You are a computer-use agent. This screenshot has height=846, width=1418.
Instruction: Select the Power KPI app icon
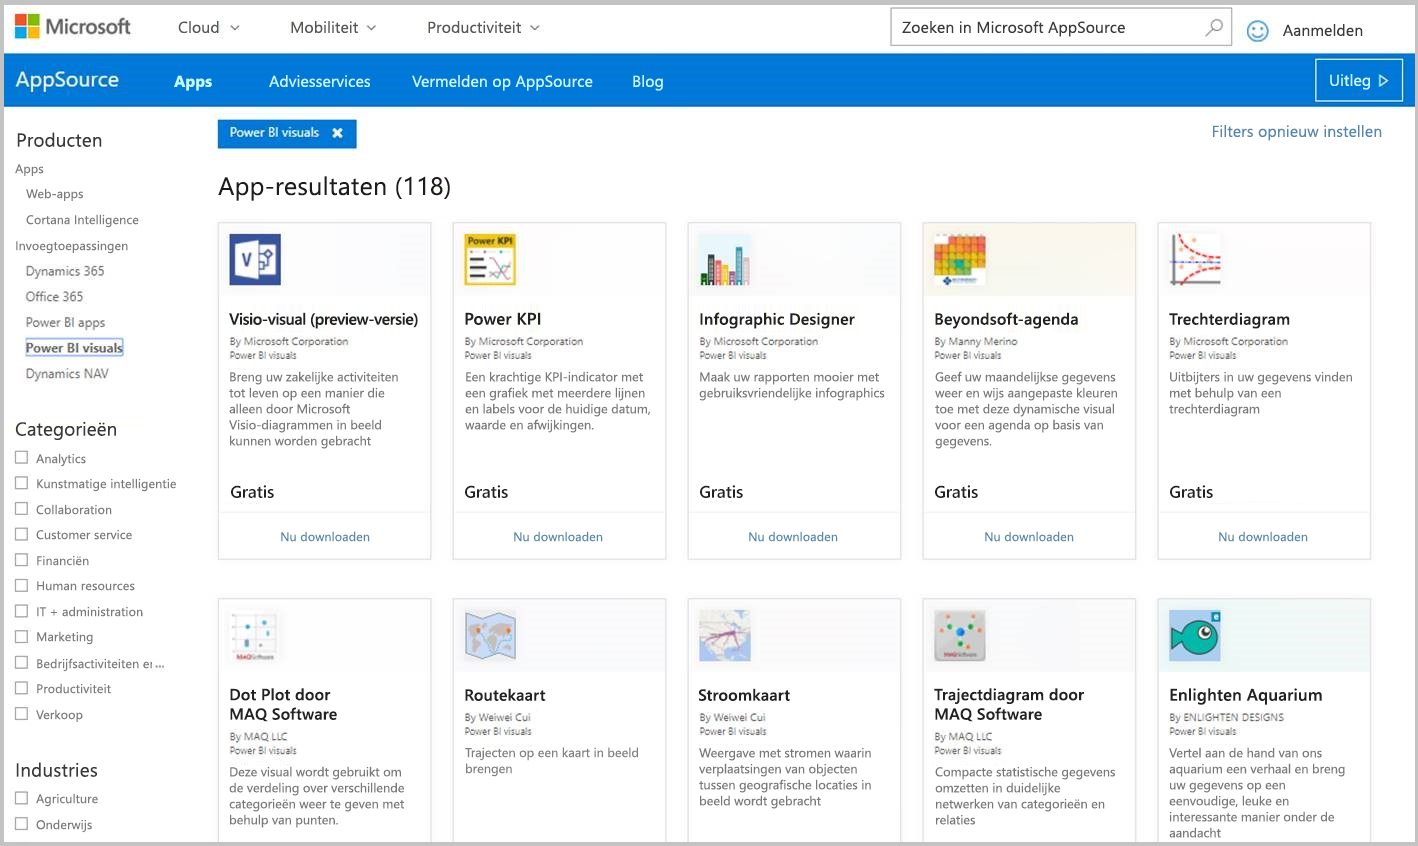click(x=489, y=258)
